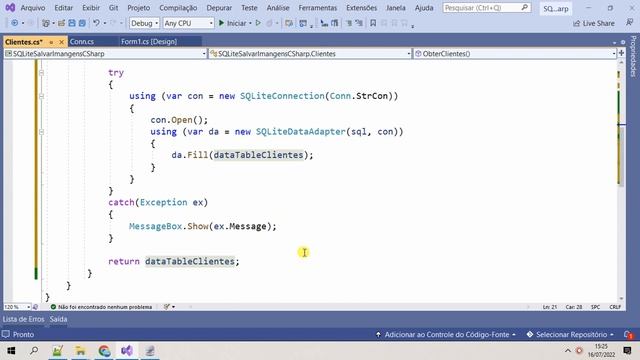Click the Undo arrow icon
640x360 pixels.
click(96, 23)
